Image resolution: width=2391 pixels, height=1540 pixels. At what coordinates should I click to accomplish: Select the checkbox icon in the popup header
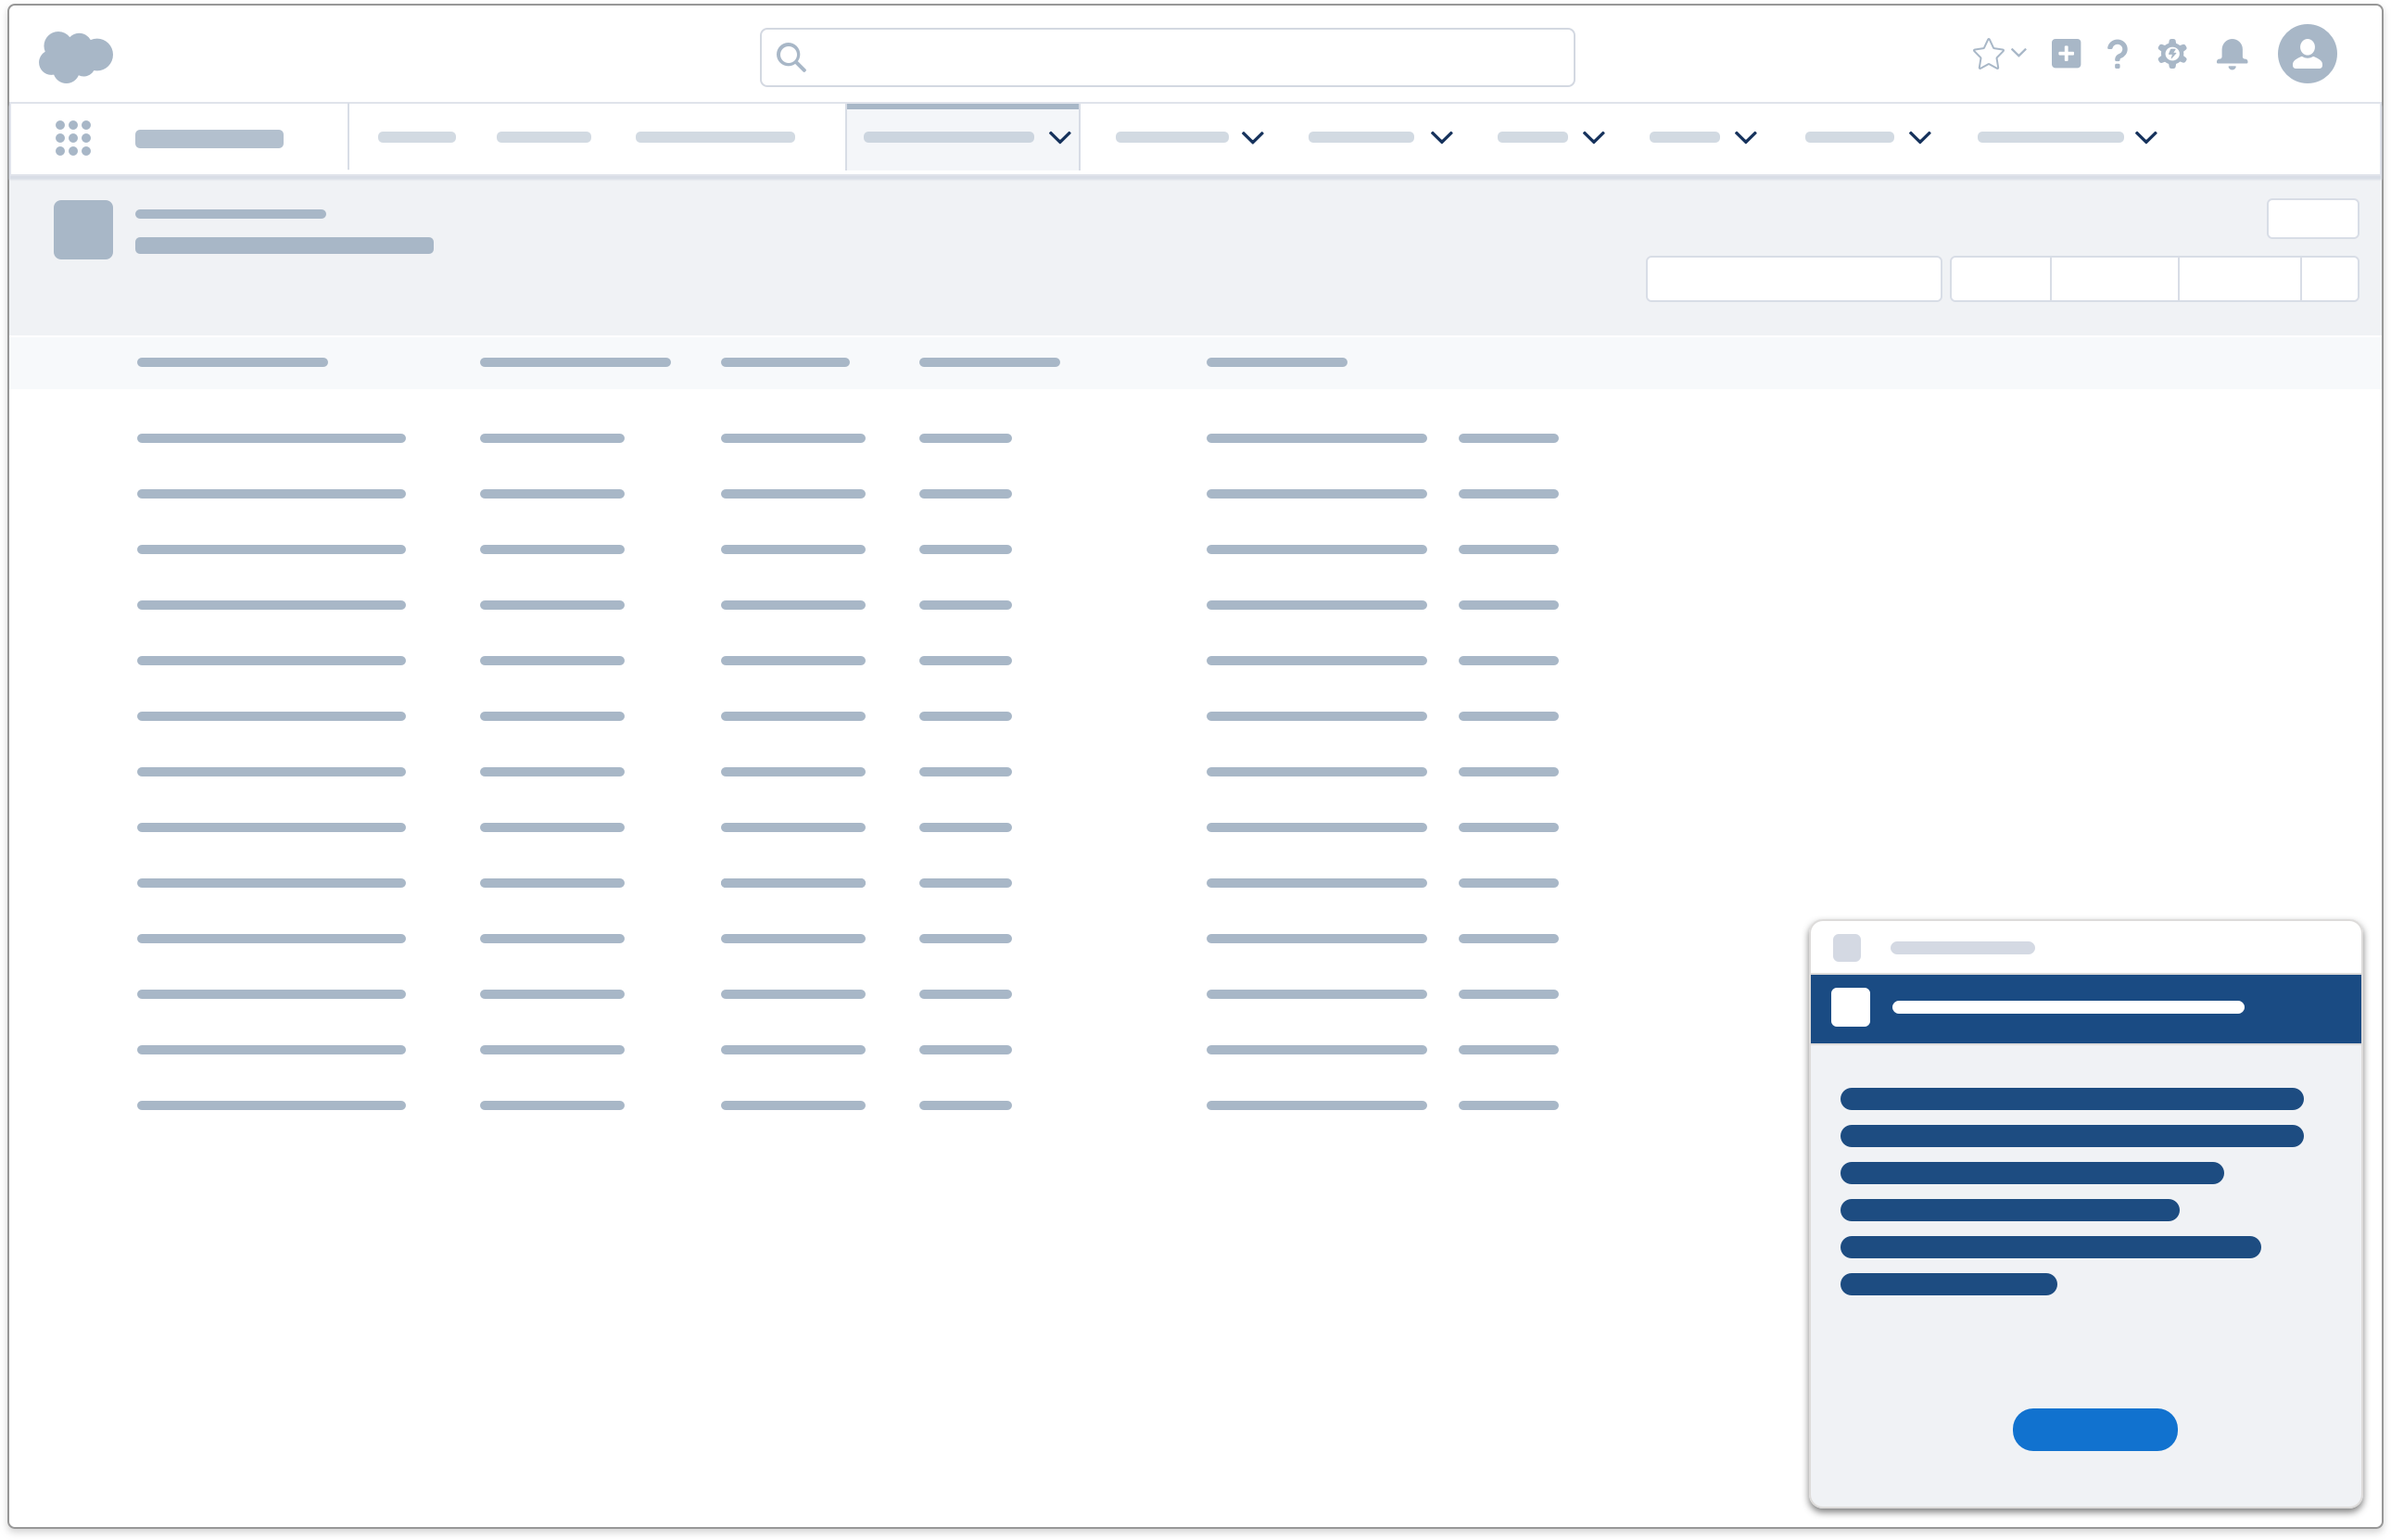point(1850,1007)
